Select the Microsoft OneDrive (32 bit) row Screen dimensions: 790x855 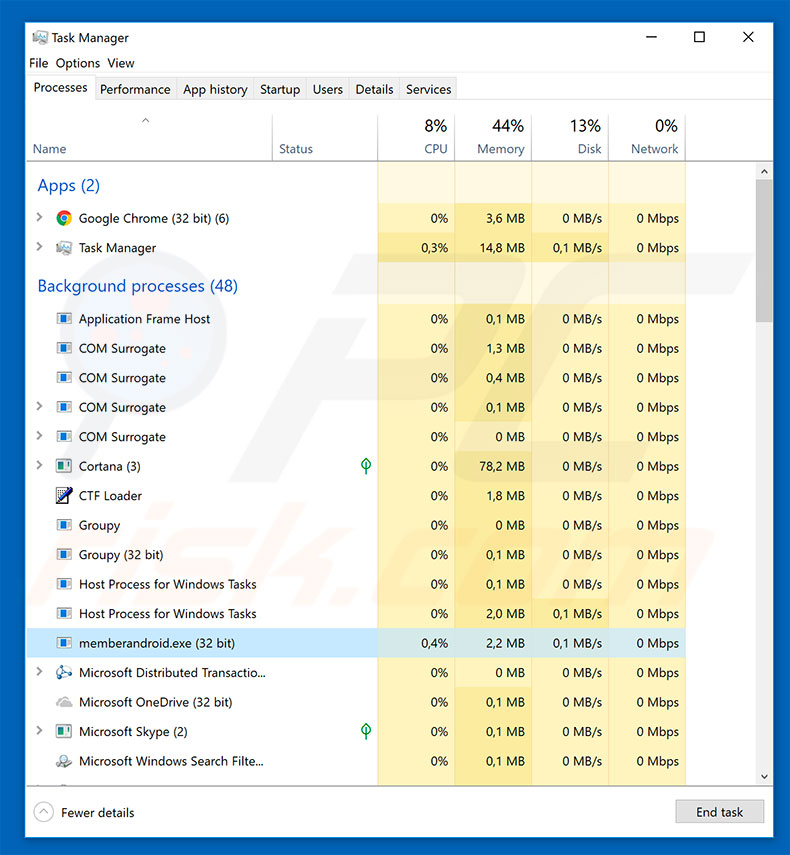[355, 702]
